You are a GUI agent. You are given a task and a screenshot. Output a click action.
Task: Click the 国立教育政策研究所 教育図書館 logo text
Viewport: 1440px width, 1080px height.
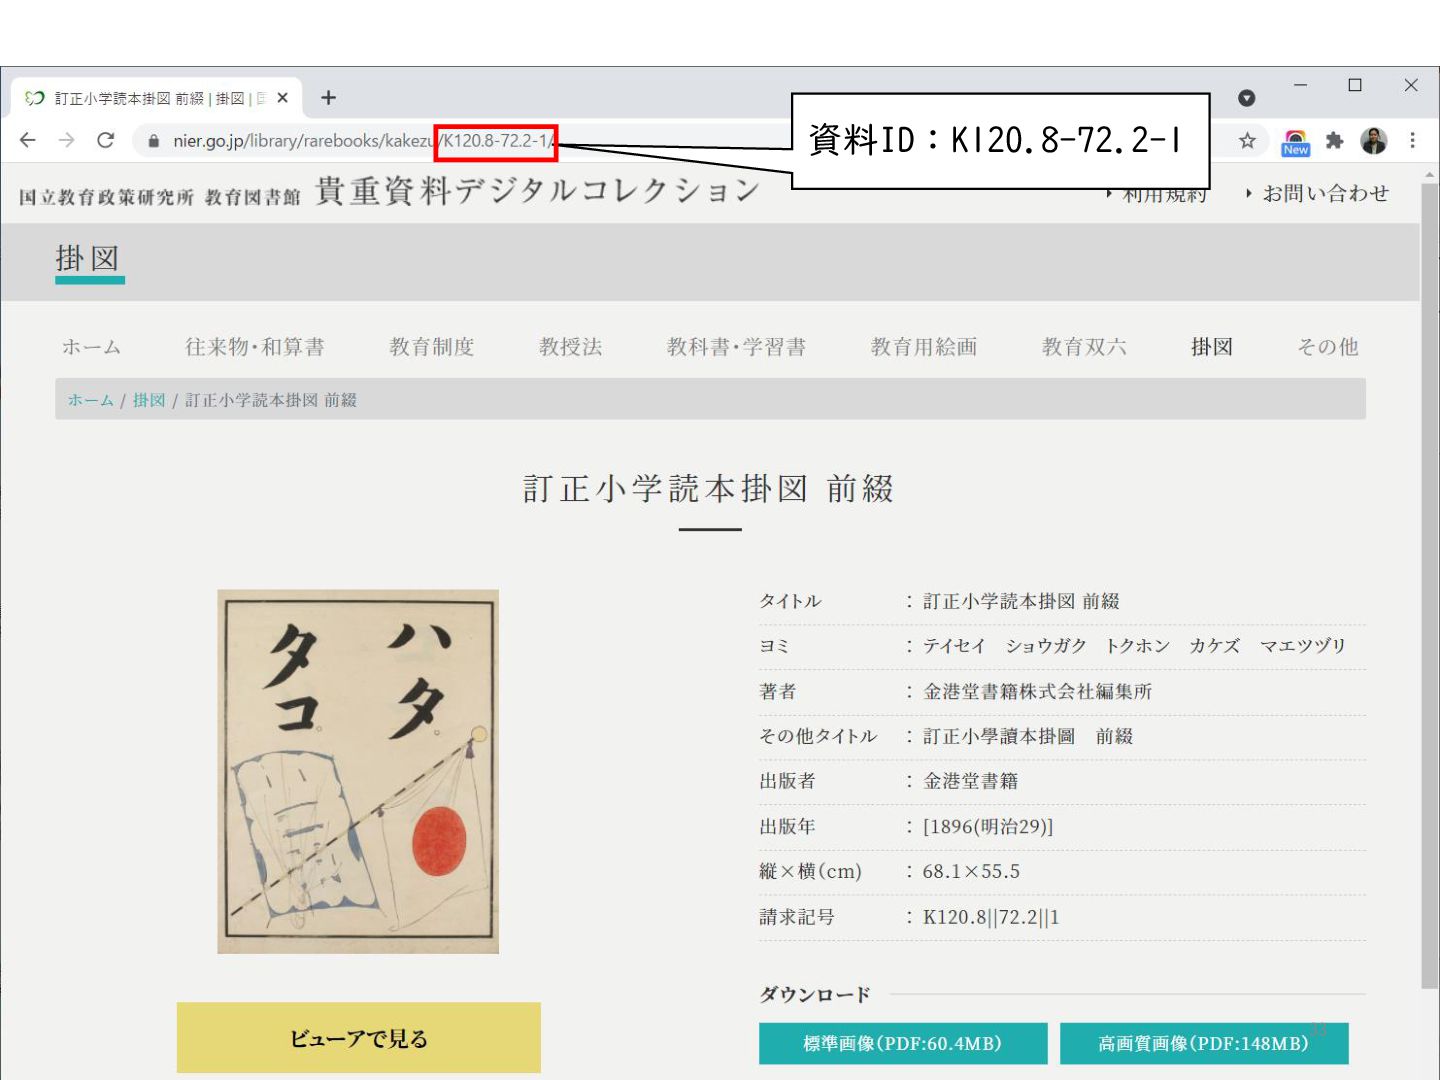(x=159, y=197)
